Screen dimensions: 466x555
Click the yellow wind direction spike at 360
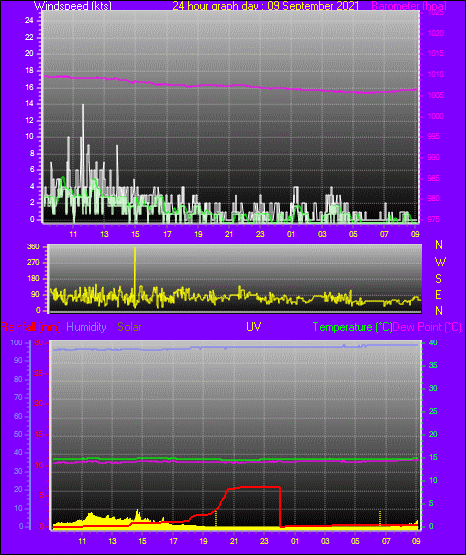click(x=135, y=248)
